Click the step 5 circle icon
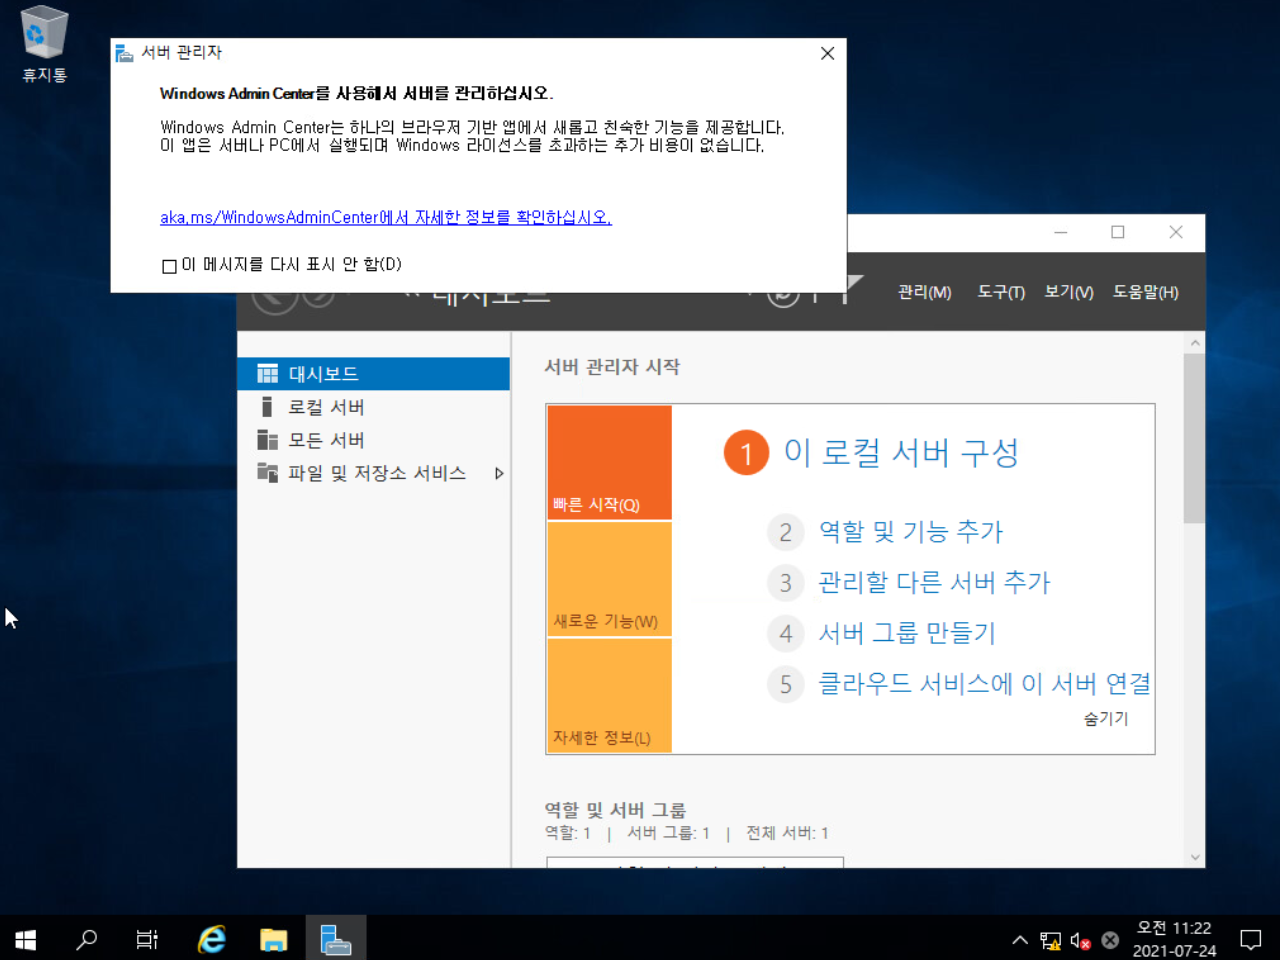 coord(786,684)
